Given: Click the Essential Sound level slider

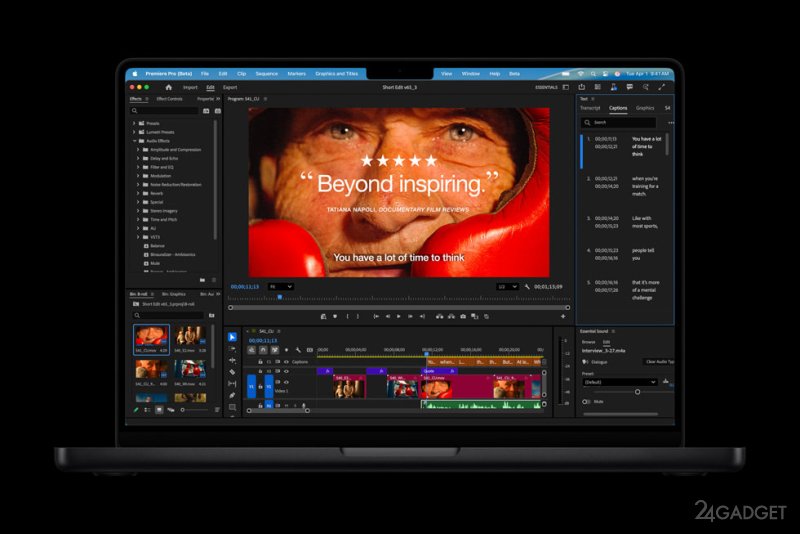Looking at the screenshot, I should coord(637,391).
